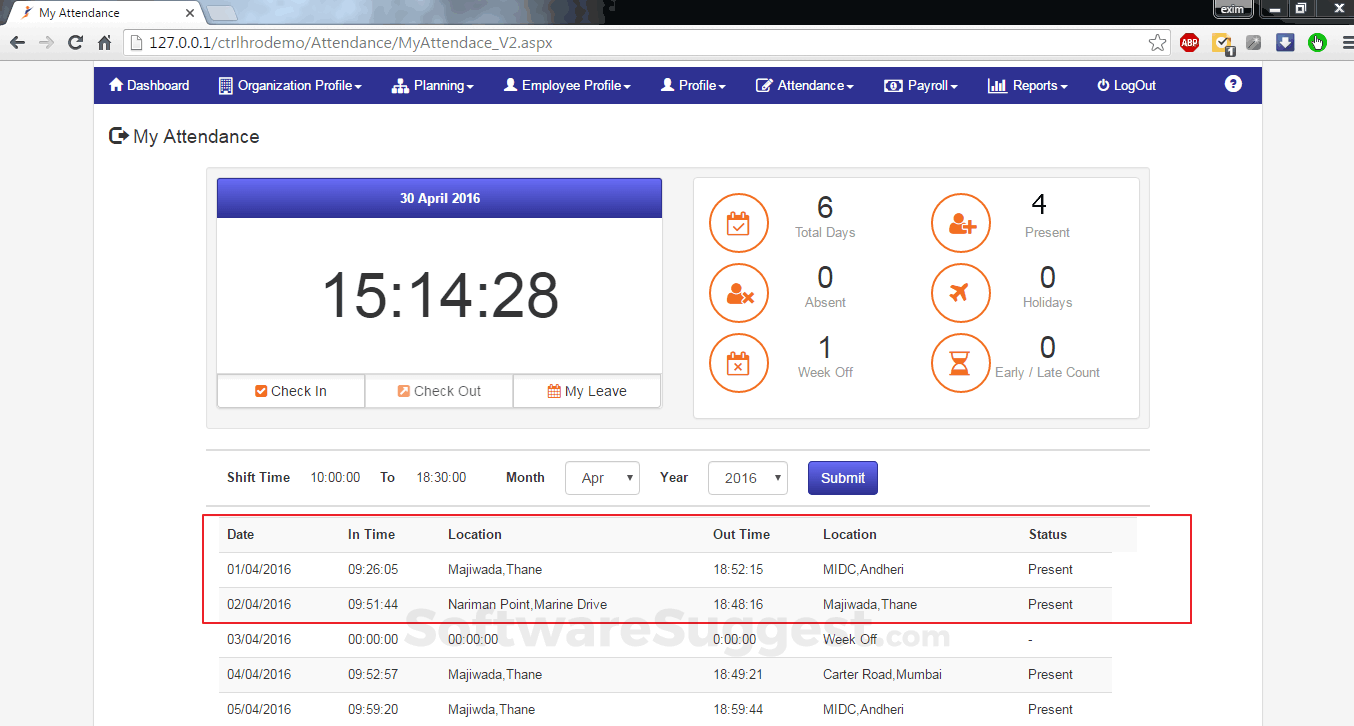This screenshot has width=1354, height=726.
Task: Click the Total Days calendar icon
Action: coord(738,223)
